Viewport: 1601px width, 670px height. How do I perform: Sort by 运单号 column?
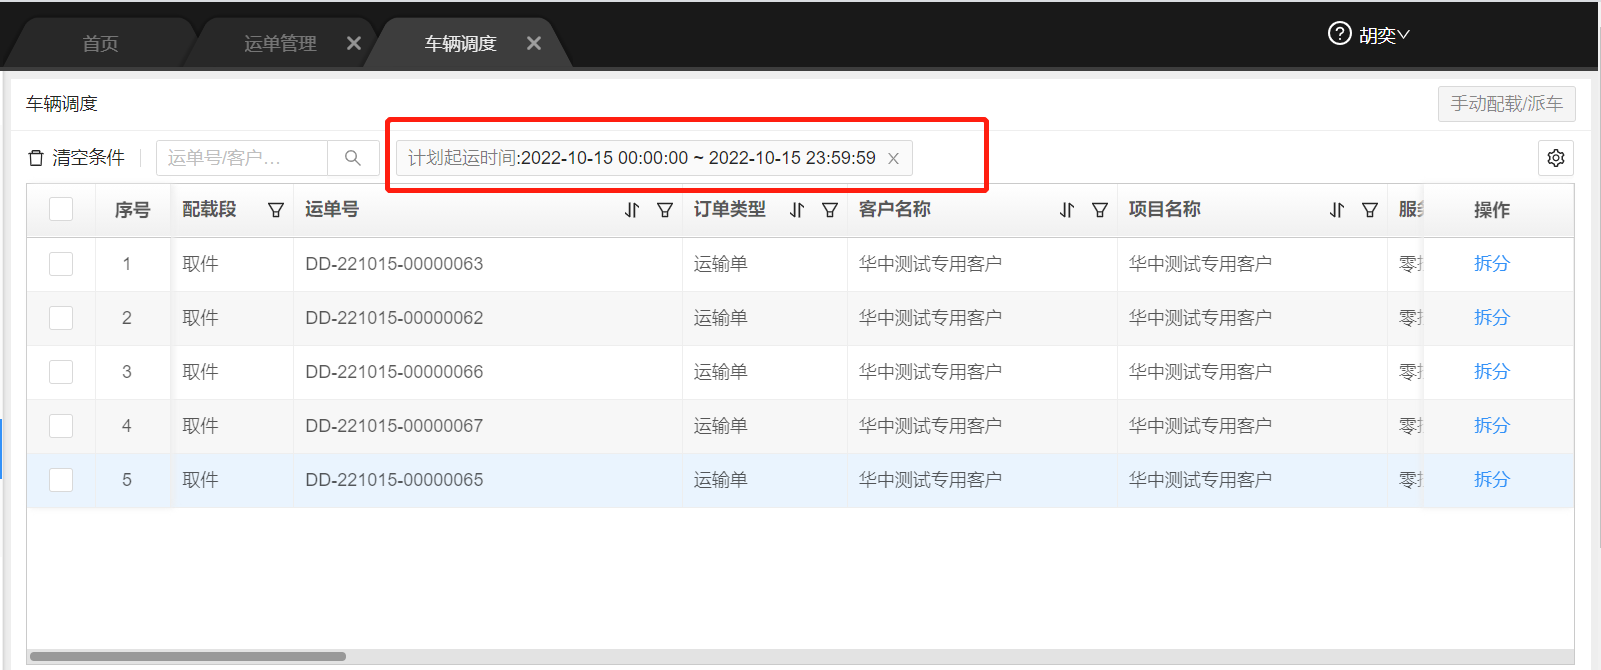pos(632,210)
